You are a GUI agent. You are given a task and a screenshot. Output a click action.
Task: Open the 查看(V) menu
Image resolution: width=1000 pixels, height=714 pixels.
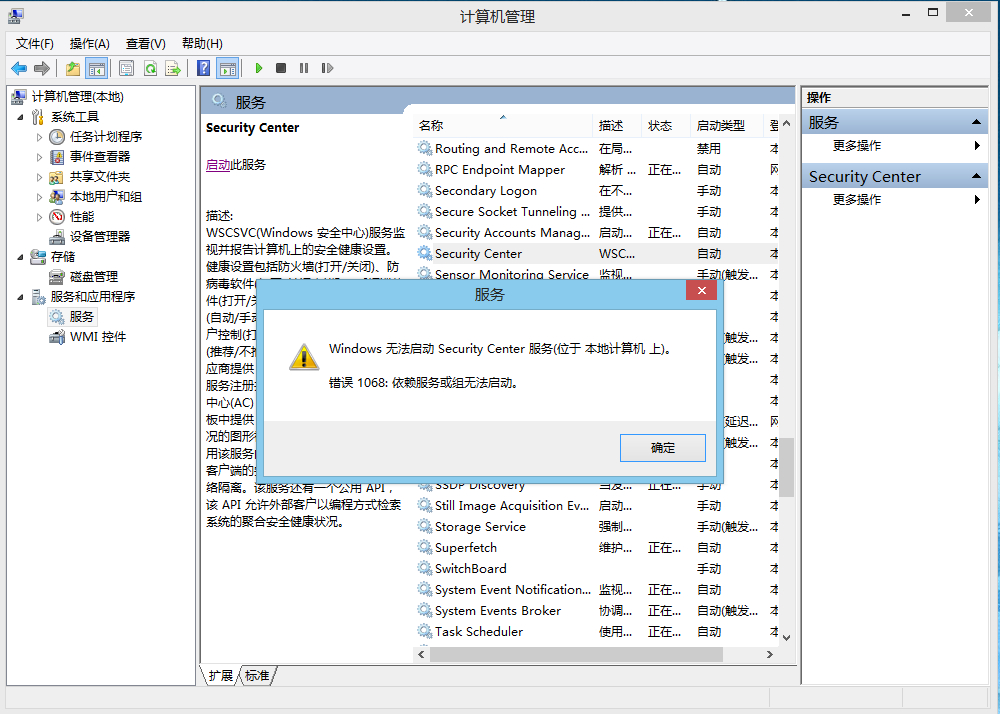click(x=145, y=43)
